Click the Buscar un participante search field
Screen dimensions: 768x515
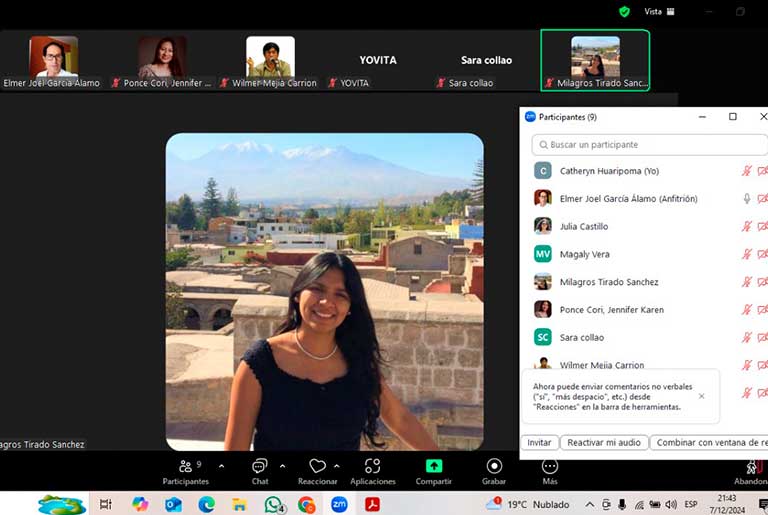coord(649,145)
